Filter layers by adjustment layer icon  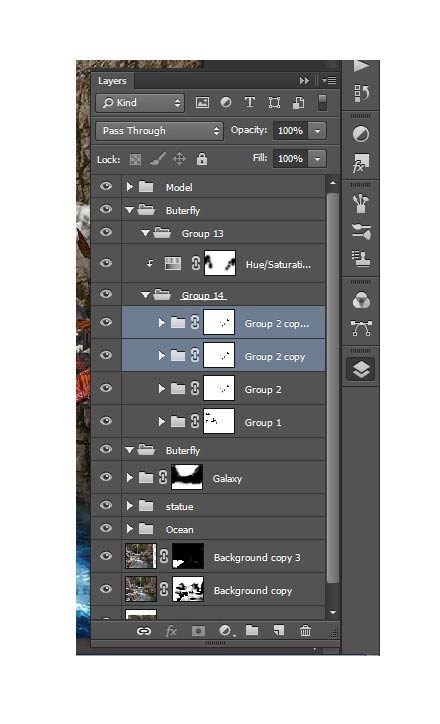point(226,103)
